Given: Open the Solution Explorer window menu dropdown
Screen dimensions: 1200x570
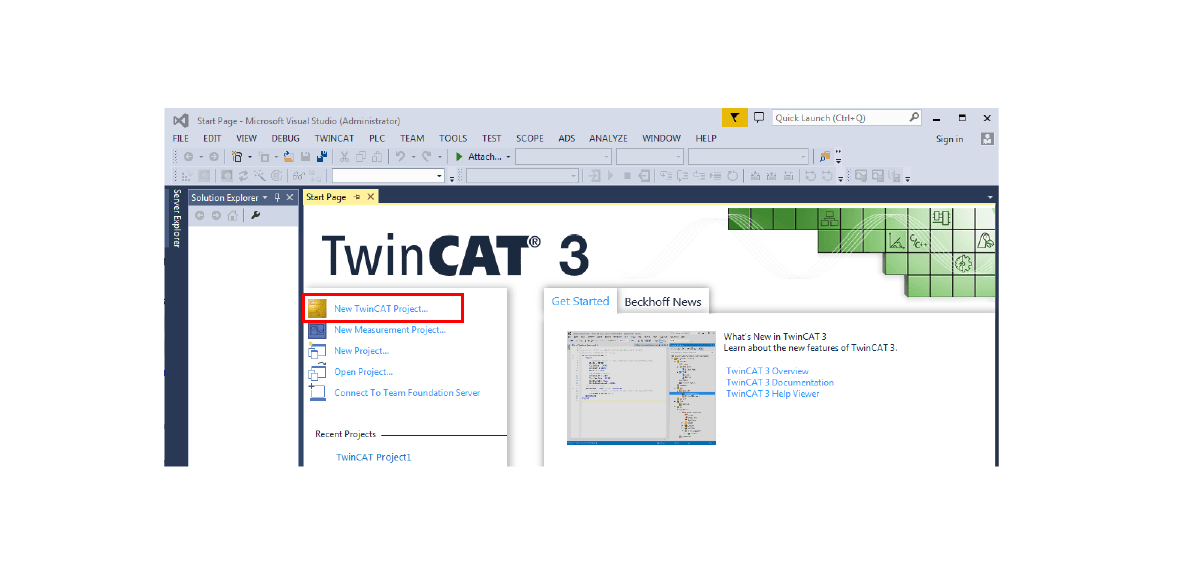Looking at the screenshot, I should (x=264, y=198).
